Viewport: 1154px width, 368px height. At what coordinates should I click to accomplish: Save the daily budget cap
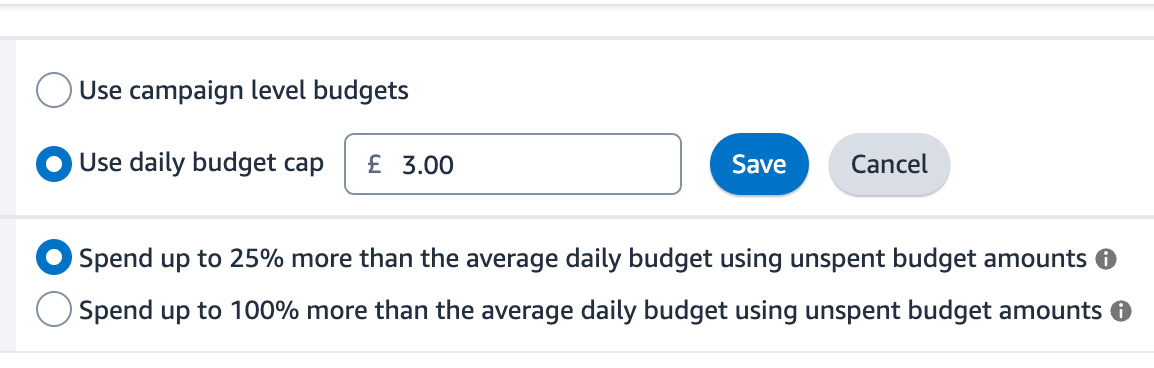pos(759,164)
